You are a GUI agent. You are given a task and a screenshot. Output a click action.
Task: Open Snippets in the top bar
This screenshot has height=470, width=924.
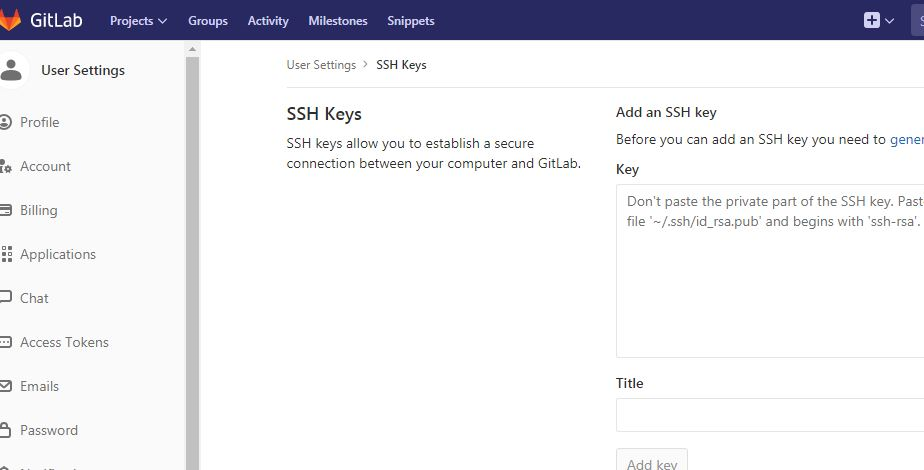click(411, 20)
